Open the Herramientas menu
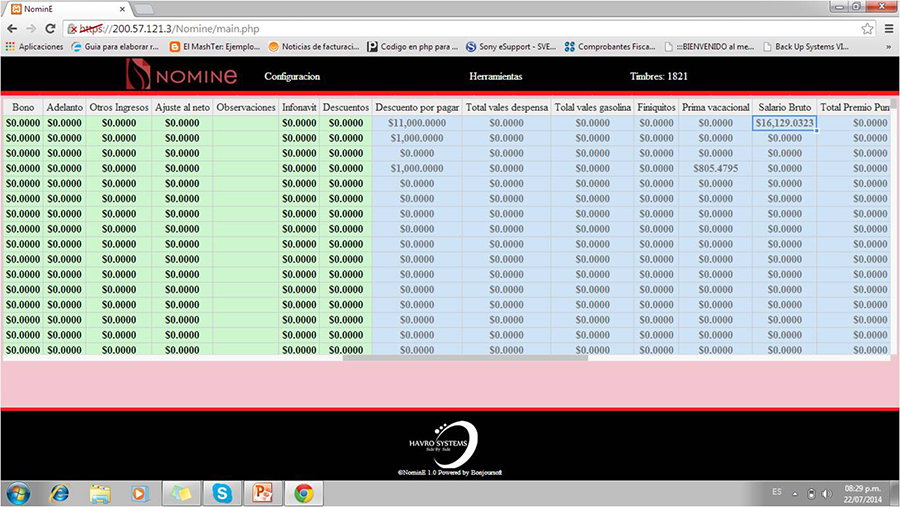Image resolution: width=900 pixels, height=507 pixels. click(x=495, y=76)
